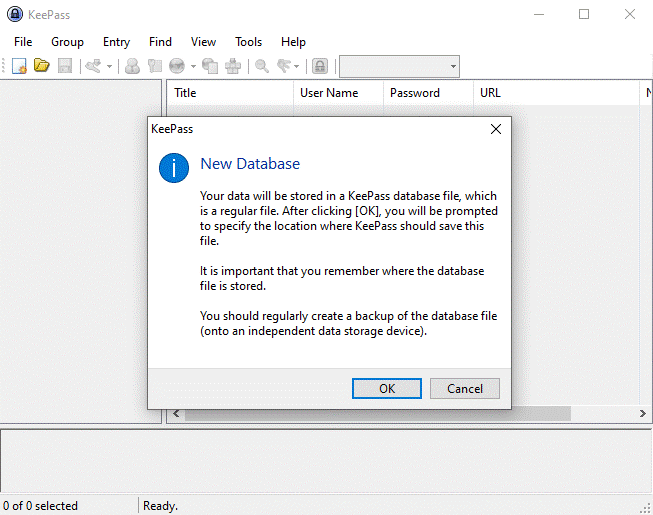653x515 pixels.
Task: Click the Password column header
Action: point(428,93)
